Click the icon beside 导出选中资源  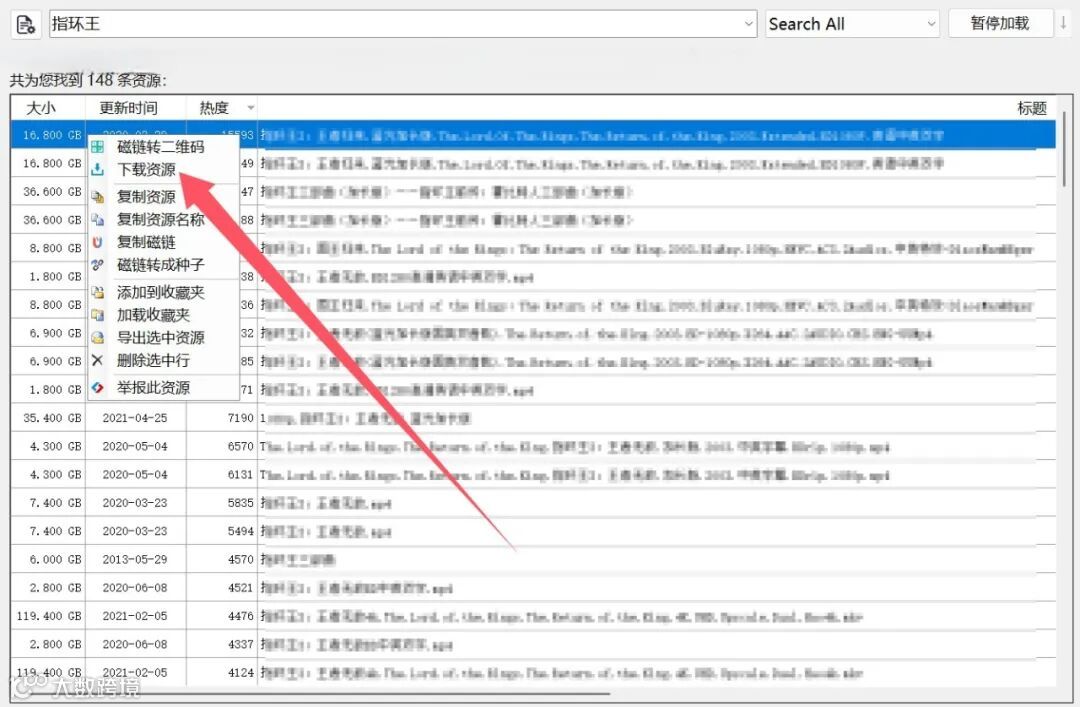(98, 338)
